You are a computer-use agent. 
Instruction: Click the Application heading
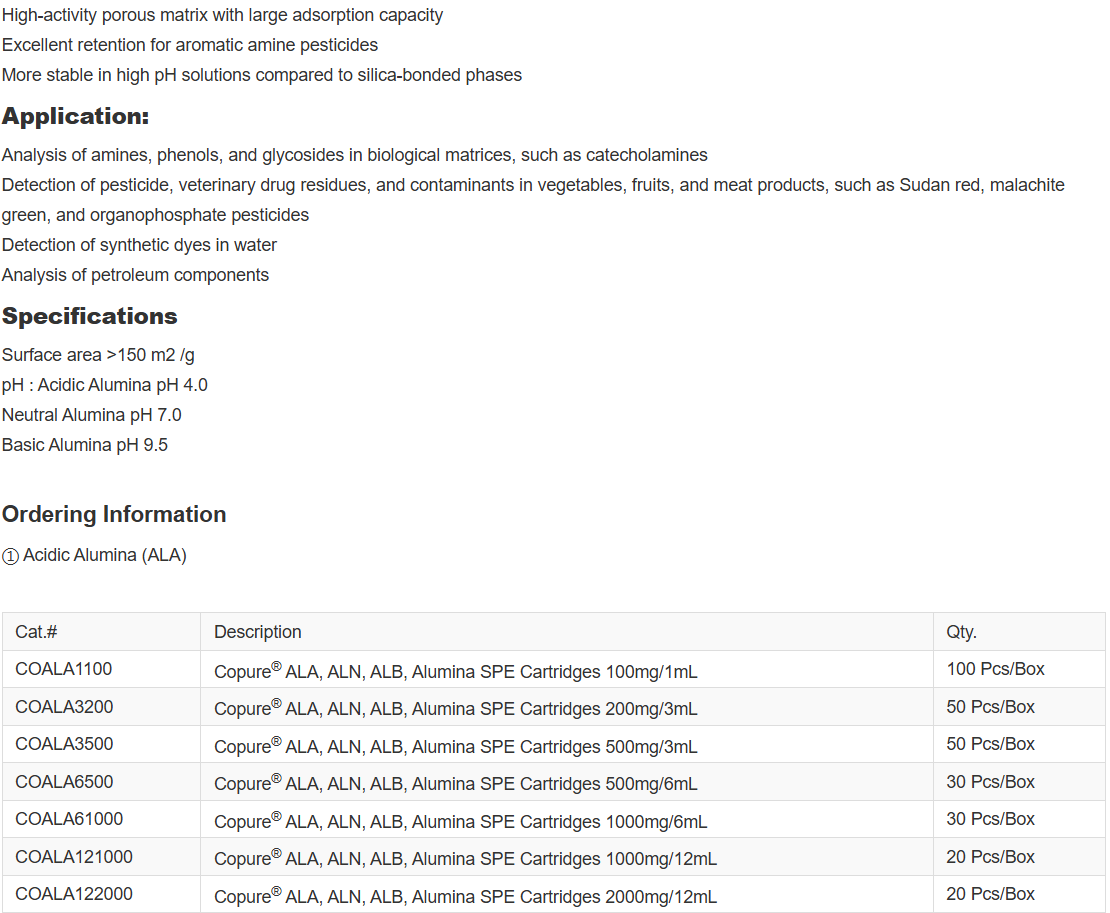75,116
